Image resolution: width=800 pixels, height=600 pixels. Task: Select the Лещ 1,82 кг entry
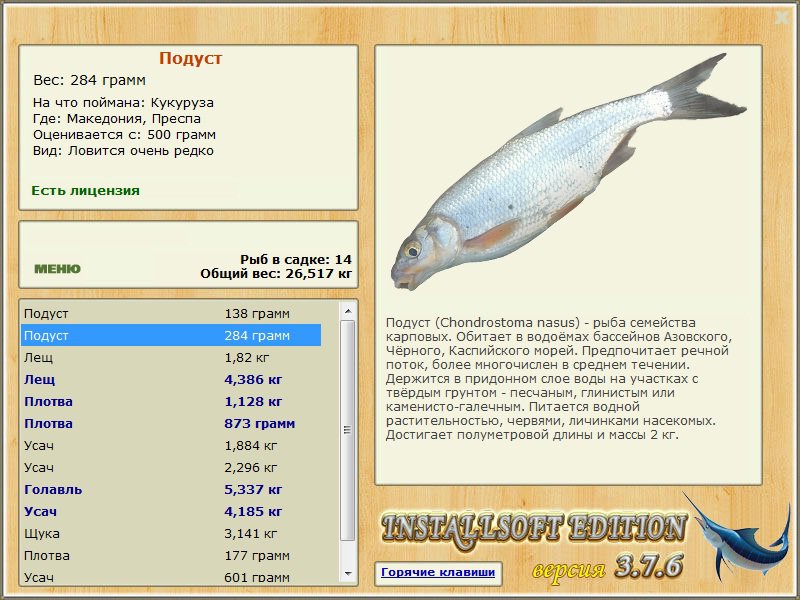(x=171, y=358)
